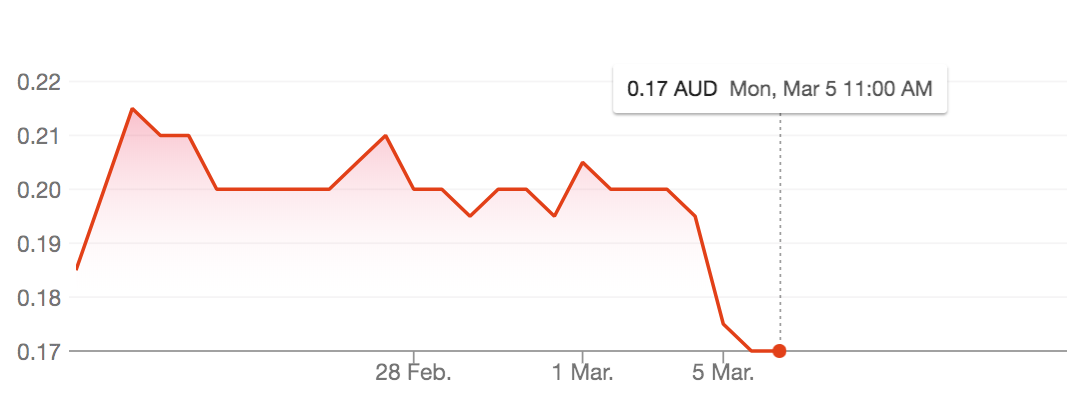Viewport: 1087px width, 399px height.
Task: Click the 0.22 y-axis label
Action: pyautogui.click(x=39, y=82)
